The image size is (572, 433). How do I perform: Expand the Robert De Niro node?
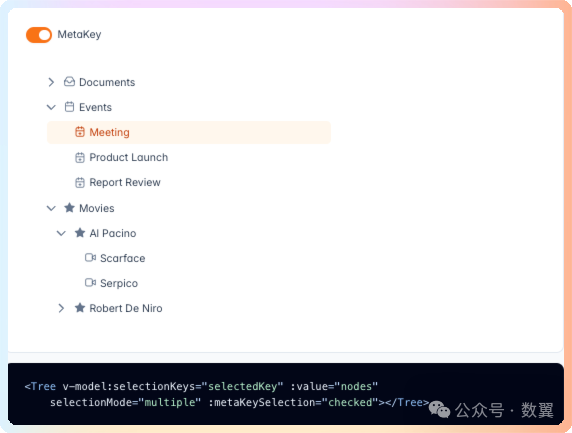[x=61, y=308]
